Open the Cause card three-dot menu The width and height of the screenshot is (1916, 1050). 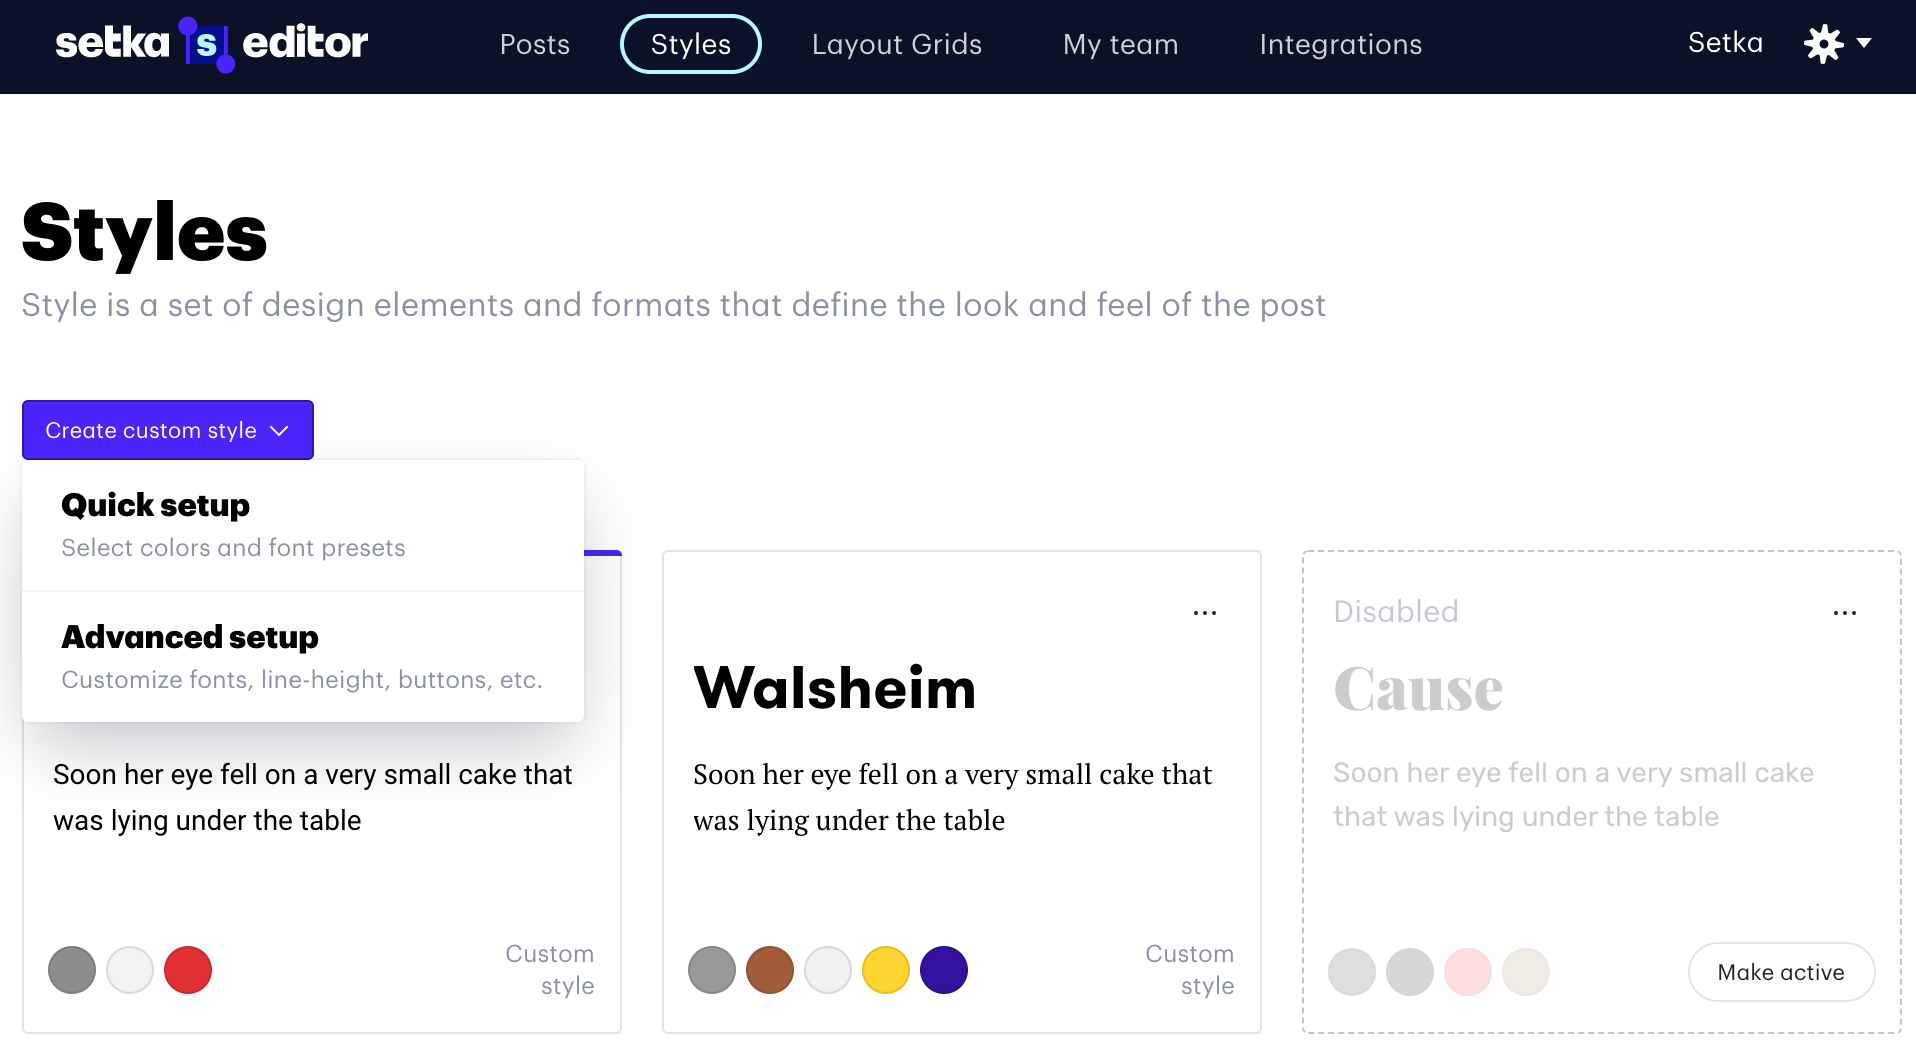1845,613
